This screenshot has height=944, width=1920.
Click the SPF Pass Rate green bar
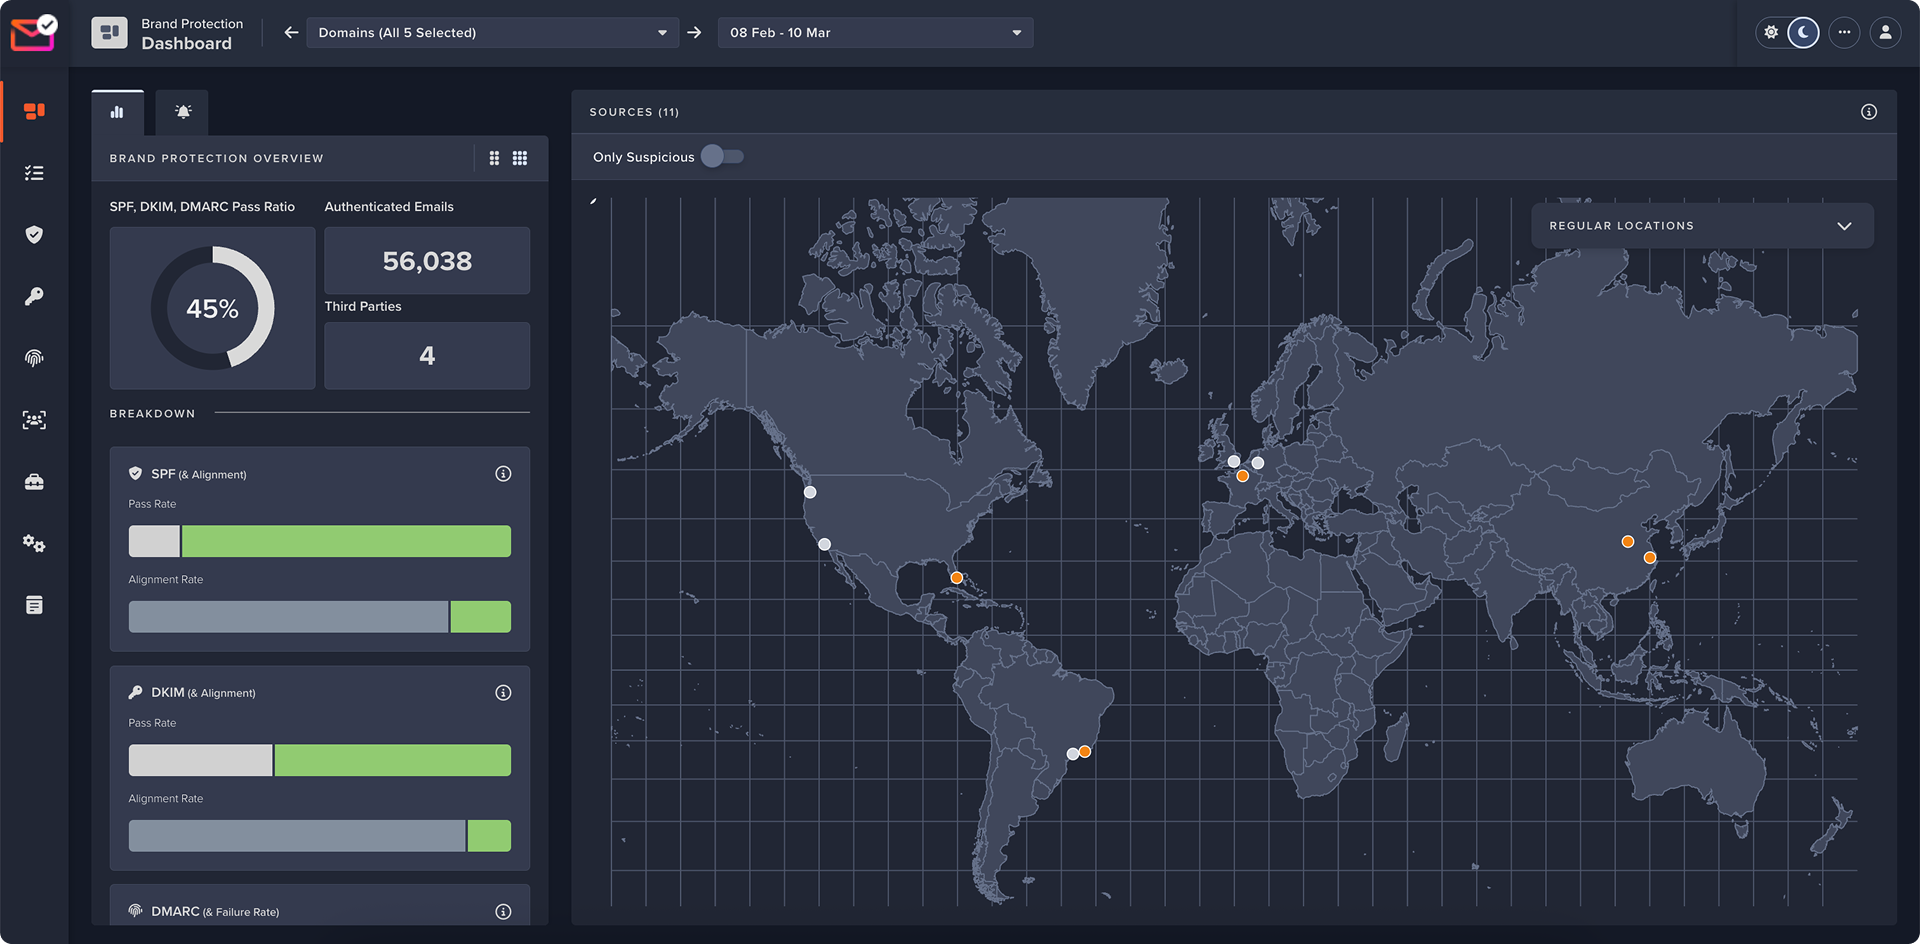click(346, 541)
